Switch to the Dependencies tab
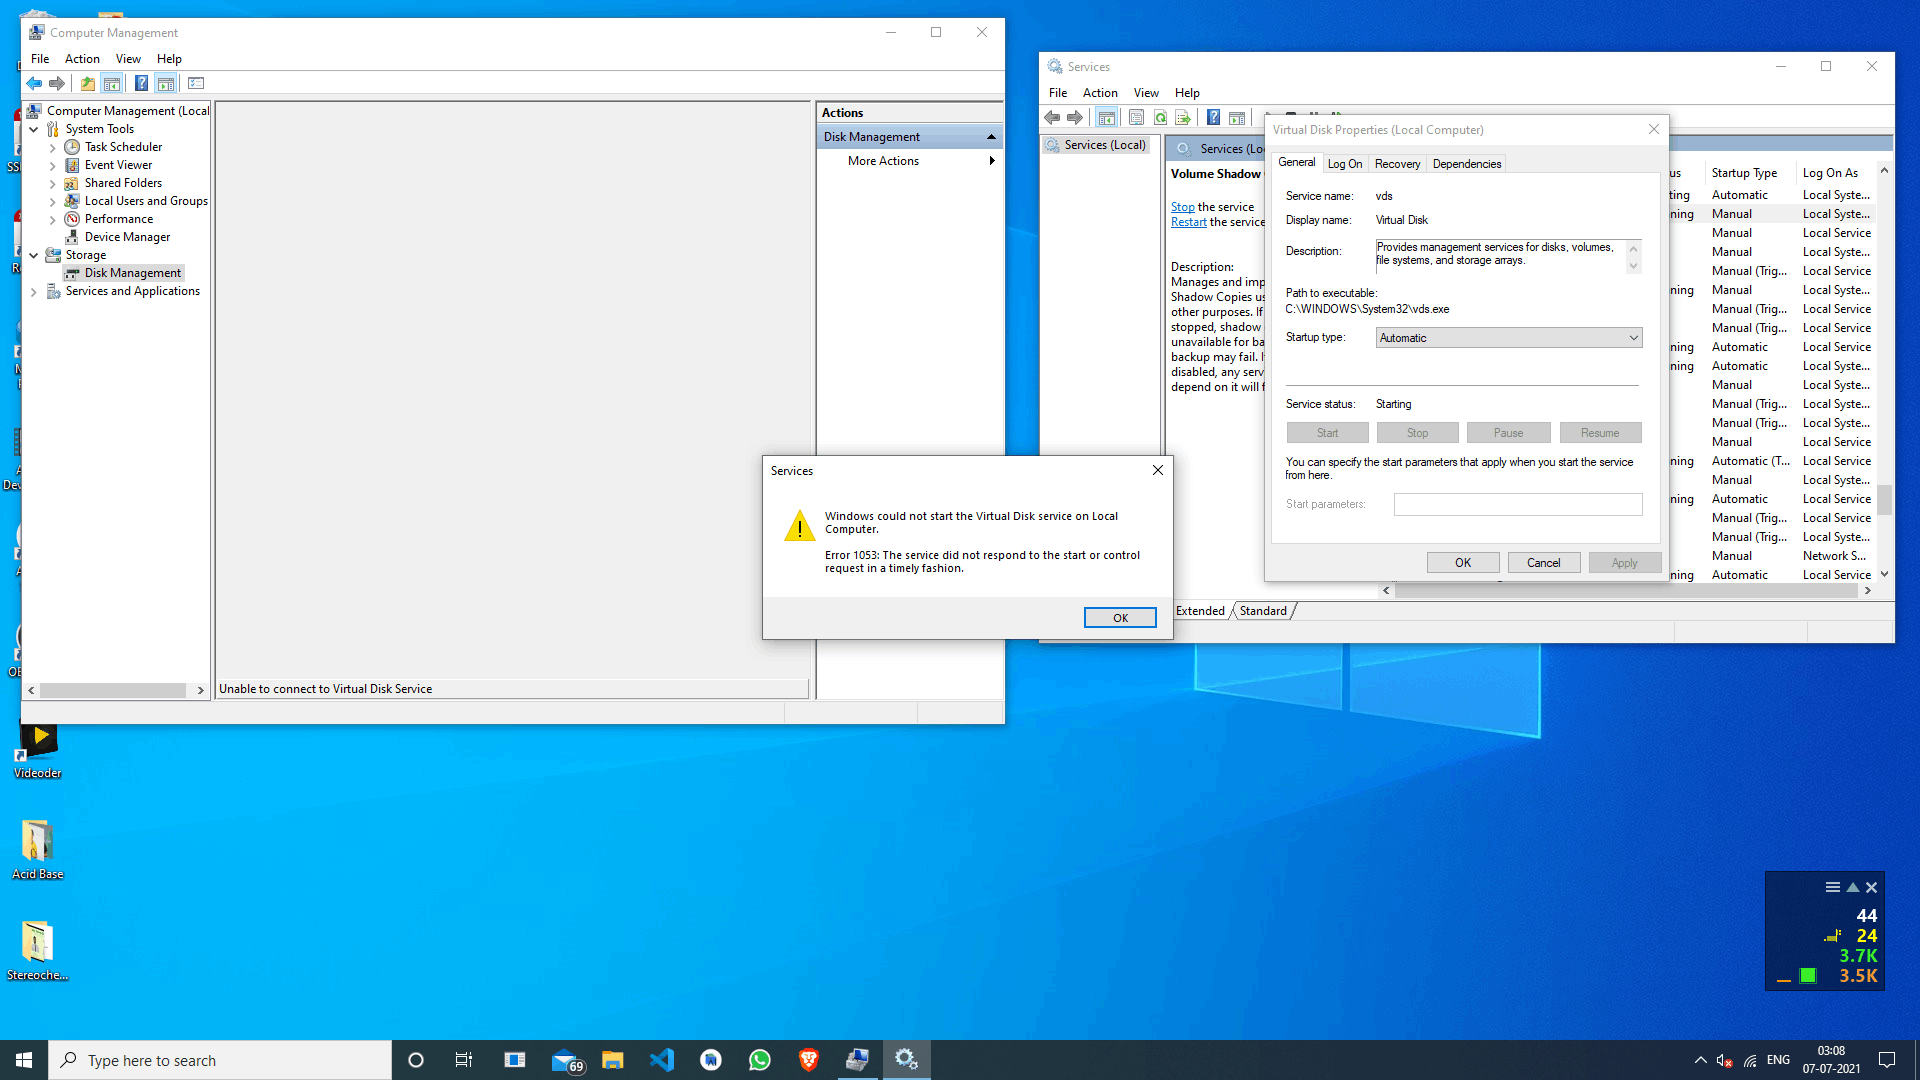 pyautogui.click(x=1466, y=164)
